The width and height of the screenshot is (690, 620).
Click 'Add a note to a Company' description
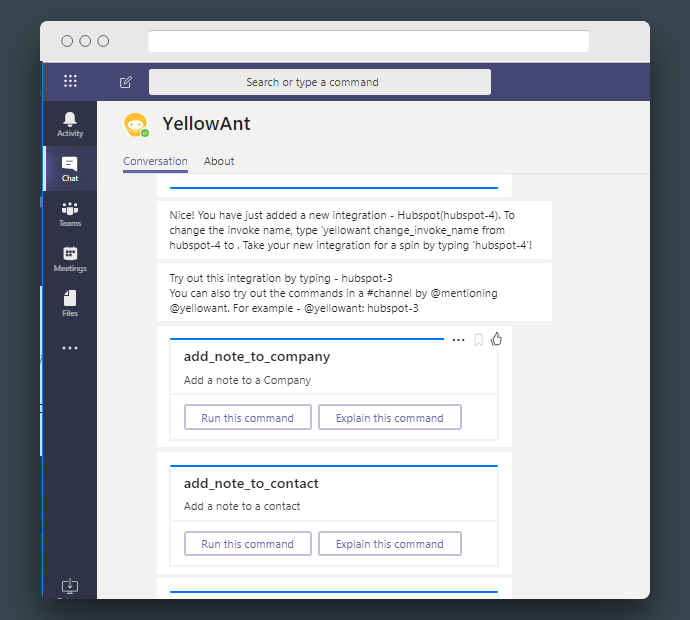tap(247, 380)
